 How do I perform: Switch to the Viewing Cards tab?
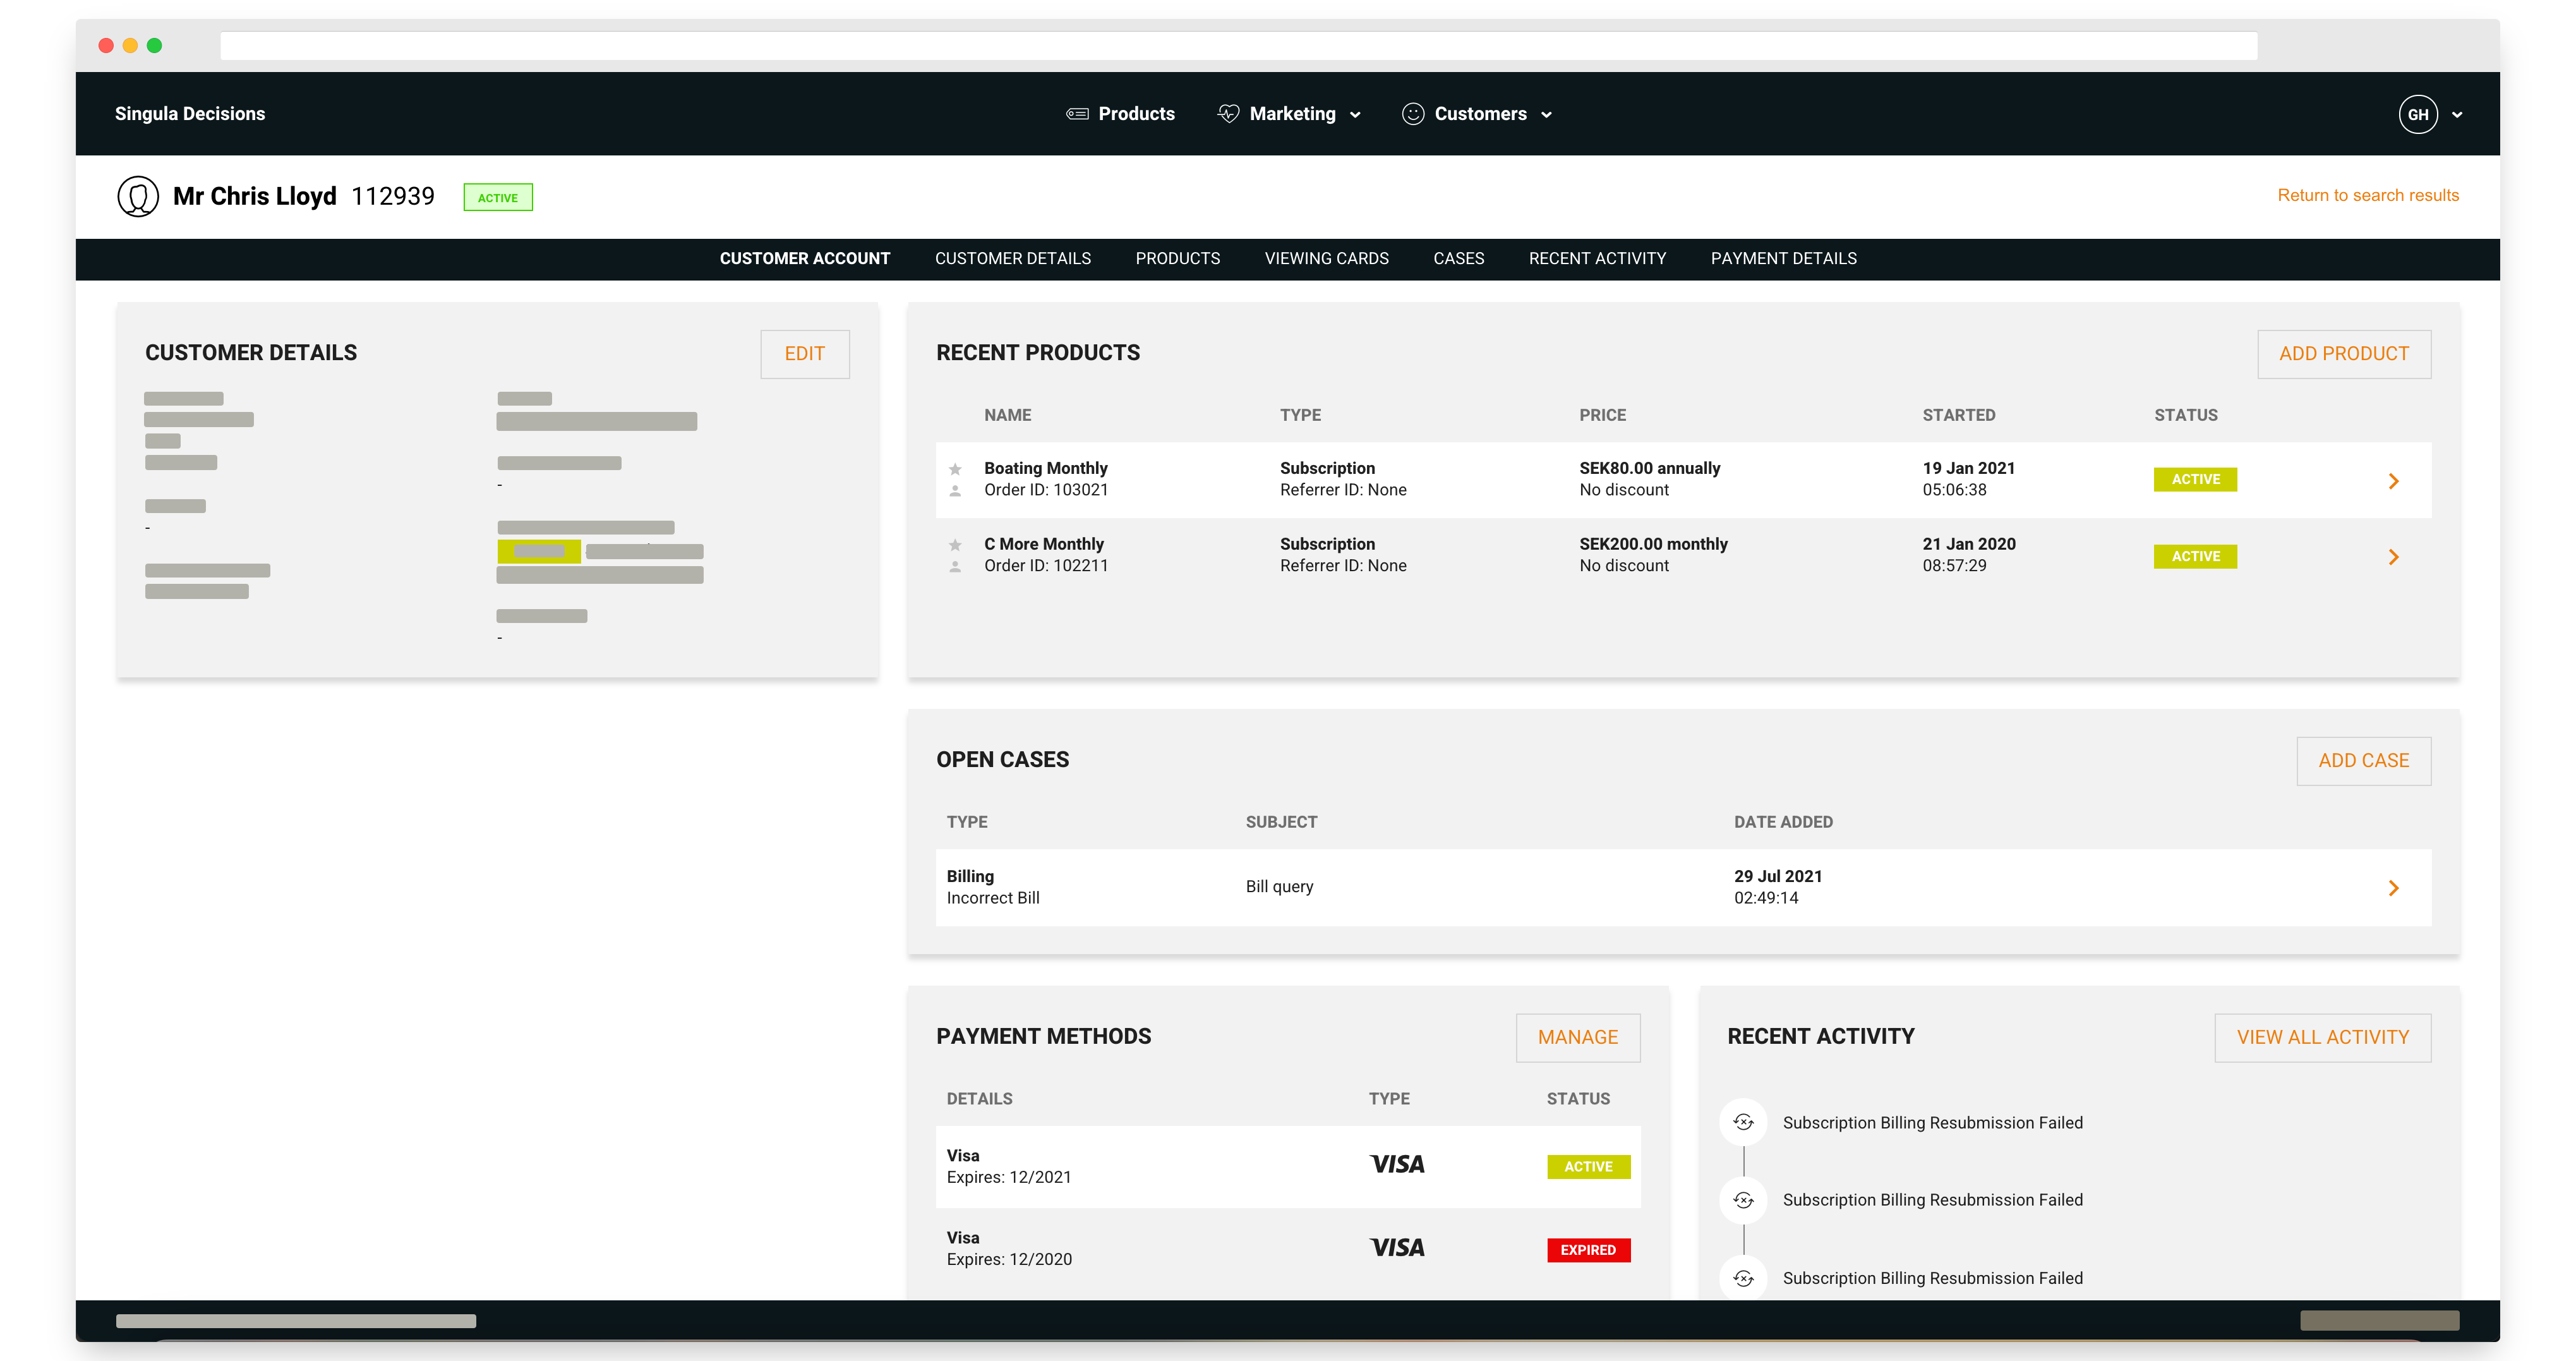(1326, 258)
